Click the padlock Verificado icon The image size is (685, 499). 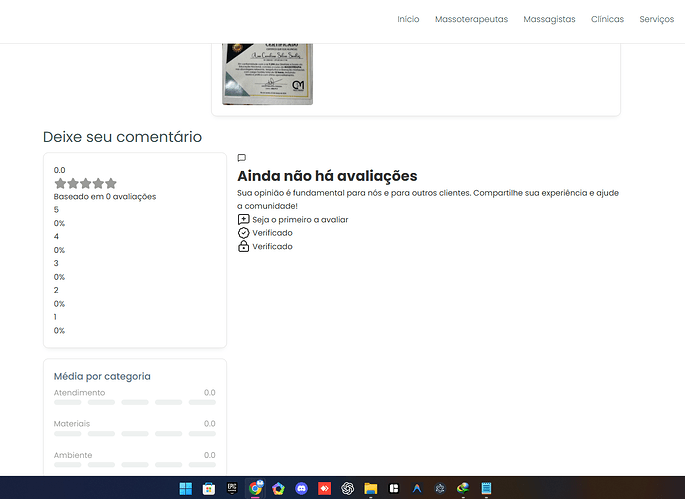(243, 246)
